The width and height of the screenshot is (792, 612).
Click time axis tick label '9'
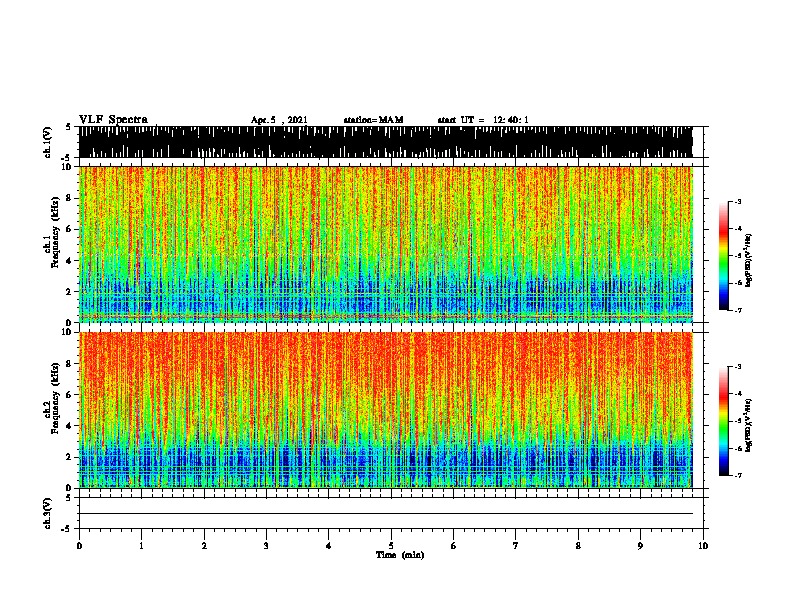[640, 546]
